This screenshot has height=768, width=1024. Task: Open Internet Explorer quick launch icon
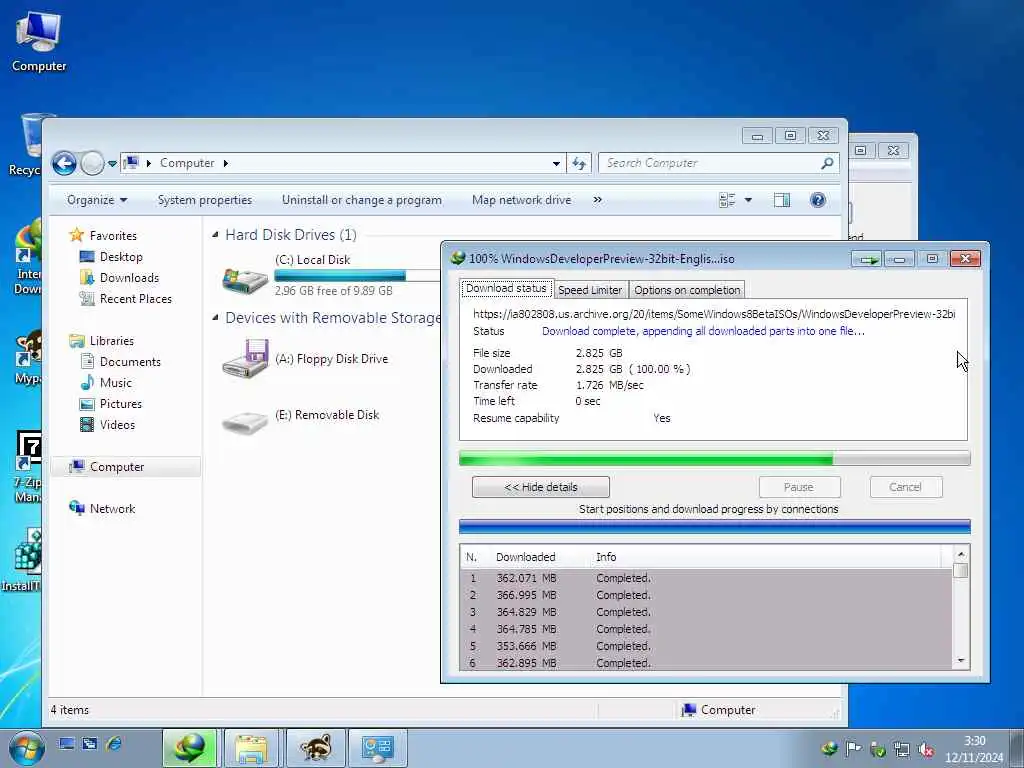pyautogui.click(x=114, y=743)
